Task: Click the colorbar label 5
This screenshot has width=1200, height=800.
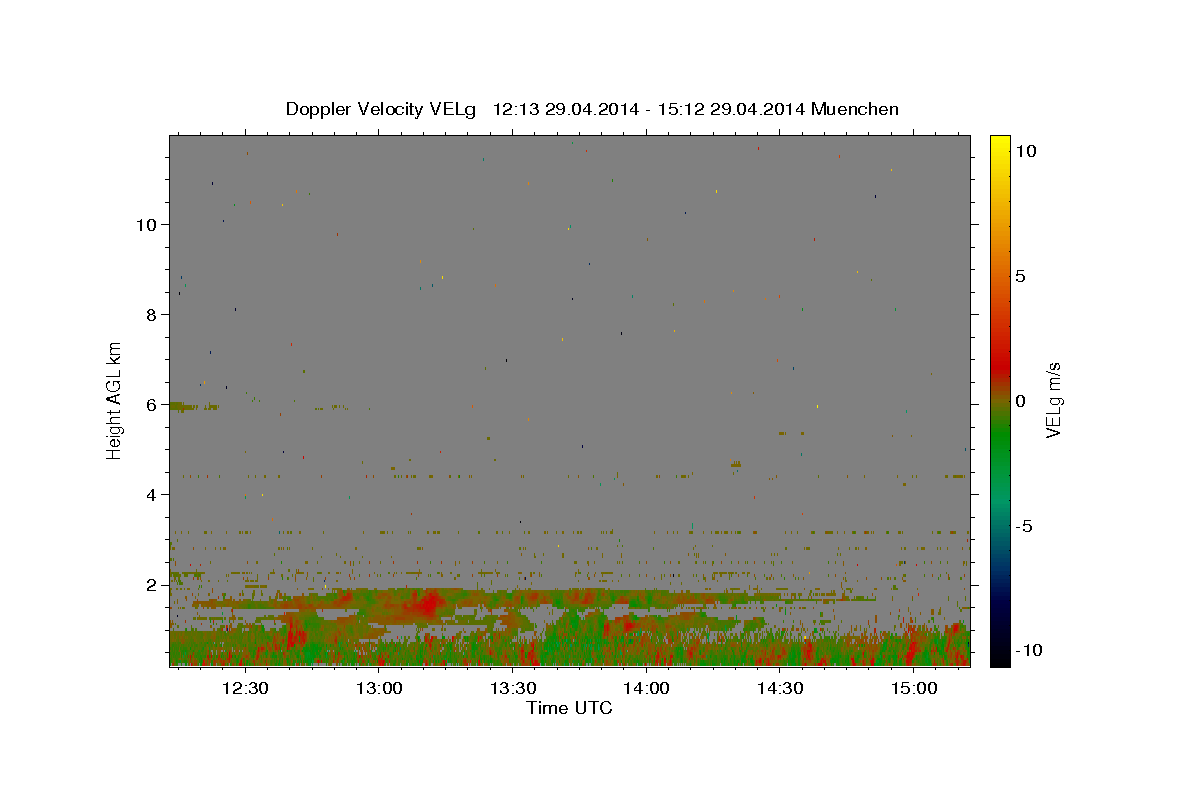Action: coord(1020,276)
